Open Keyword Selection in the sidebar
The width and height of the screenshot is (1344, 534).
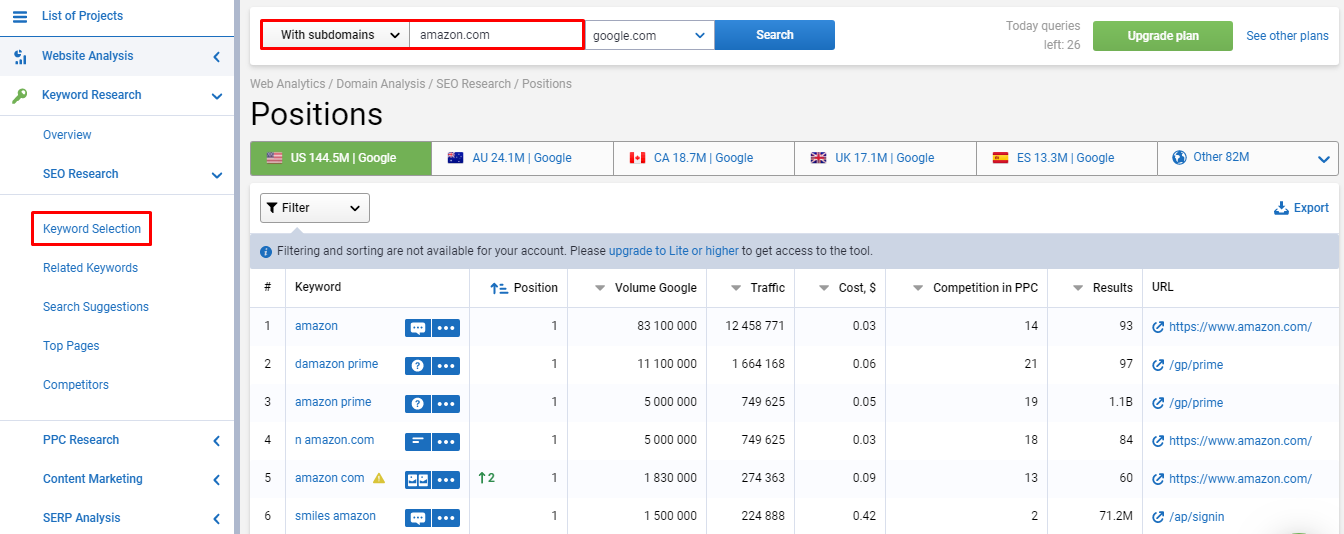click(92, 229)
